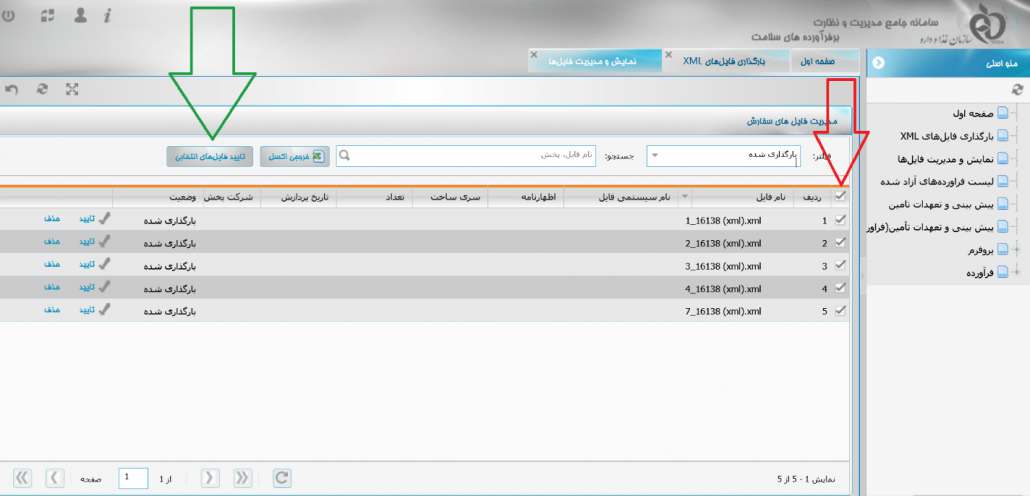
Task: Expand the فرآورده tree node
Action: pos(1017,272)
